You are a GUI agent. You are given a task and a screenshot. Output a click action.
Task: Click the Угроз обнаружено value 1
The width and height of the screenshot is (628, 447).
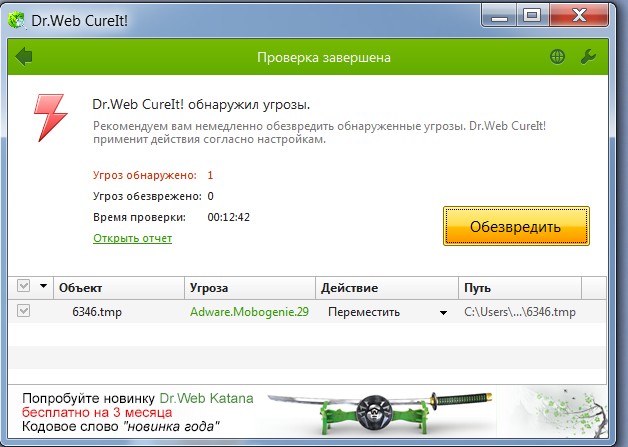tap(210, 175)
